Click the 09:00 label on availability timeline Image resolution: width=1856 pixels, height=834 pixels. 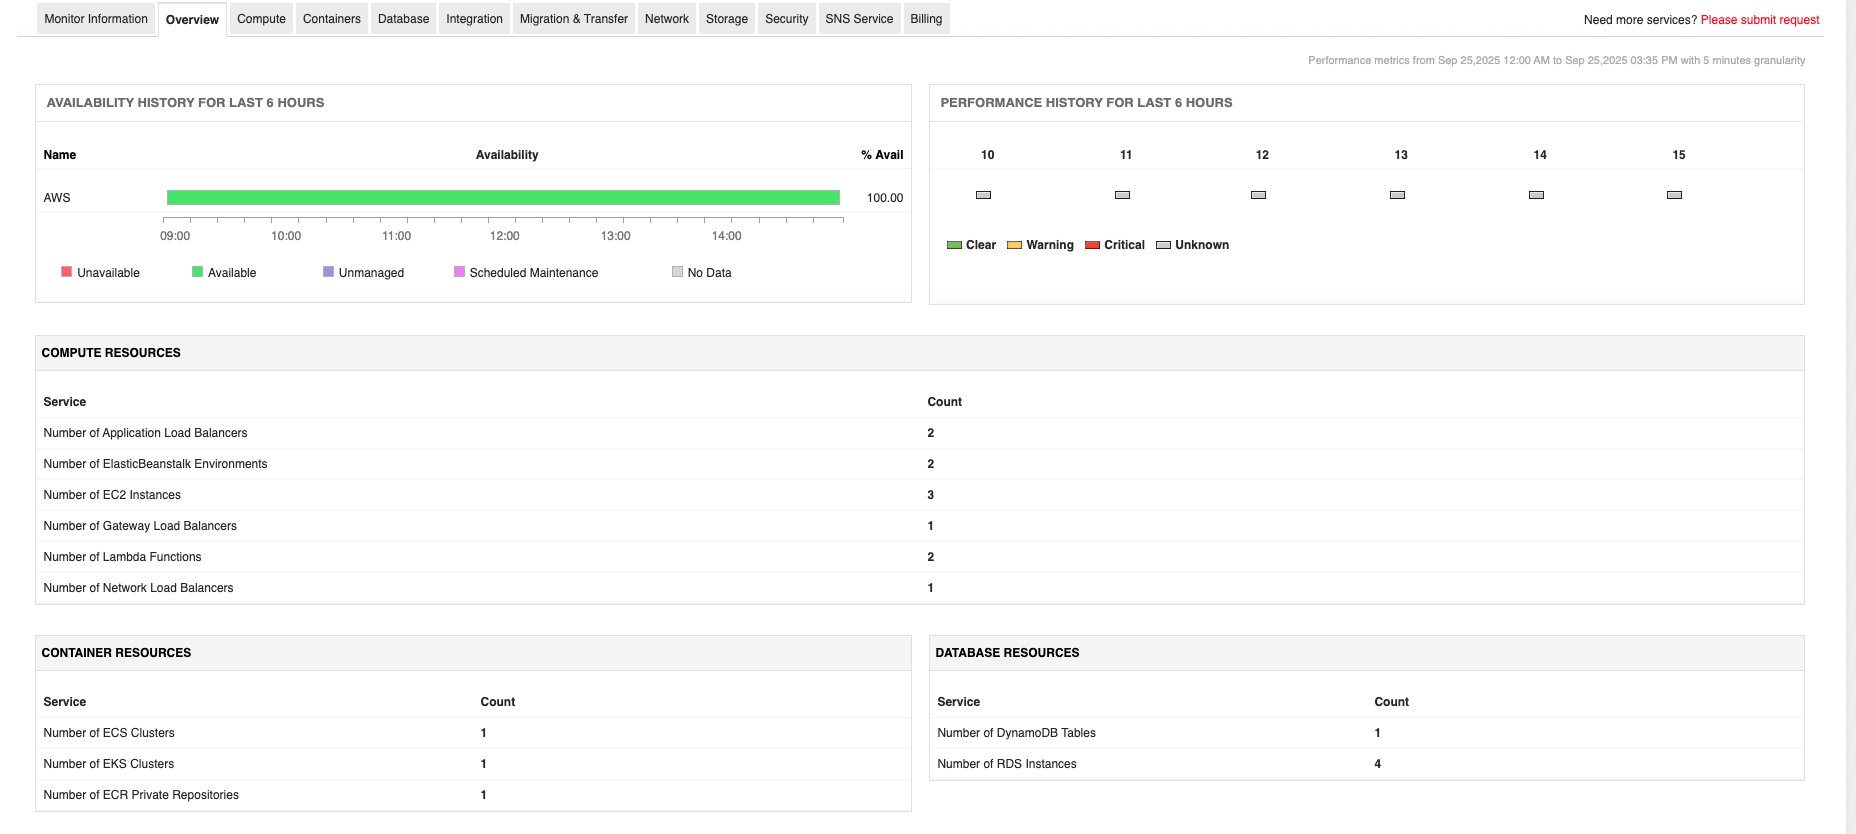coord(175,236)
